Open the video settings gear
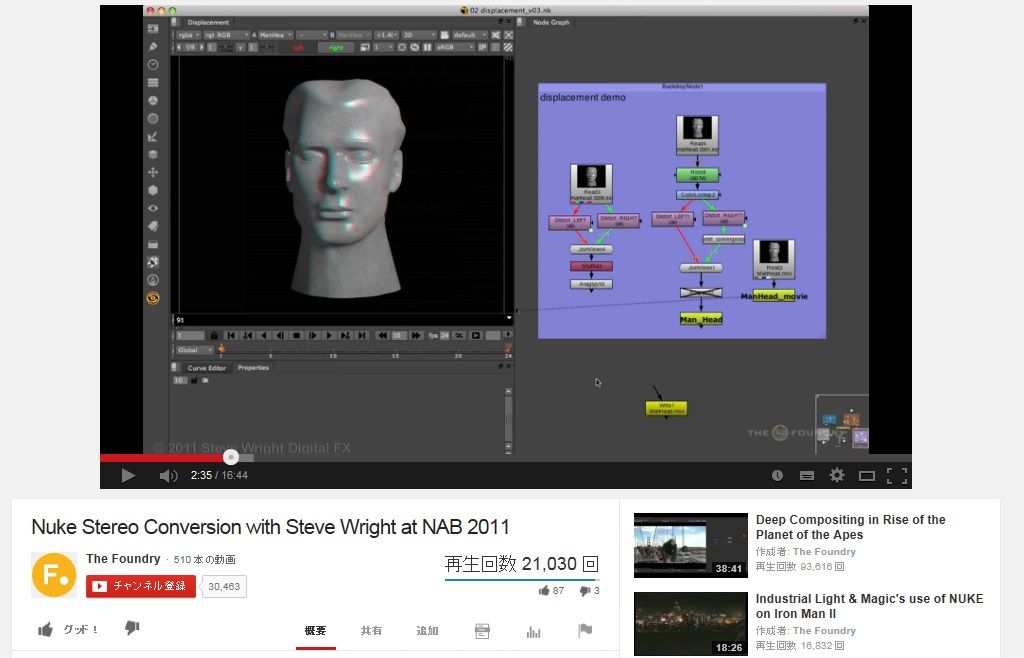 coord(837,475)
